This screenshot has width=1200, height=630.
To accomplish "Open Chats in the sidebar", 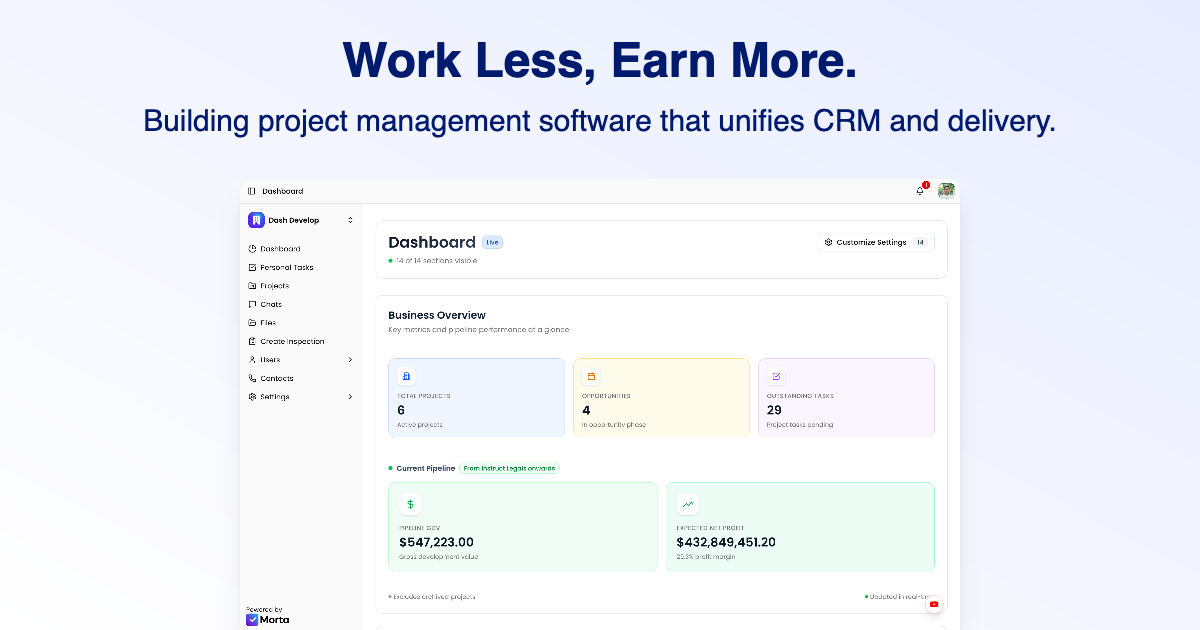I will [270, 304].
